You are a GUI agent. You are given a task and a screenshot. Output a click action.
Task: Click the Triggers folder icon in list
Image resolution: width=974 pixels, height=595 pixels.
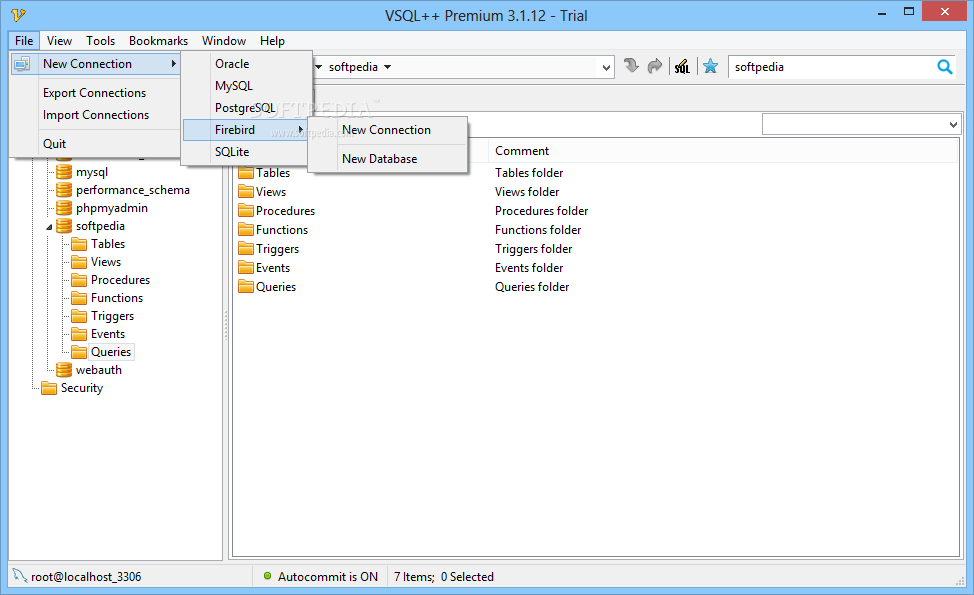[246, 249]
